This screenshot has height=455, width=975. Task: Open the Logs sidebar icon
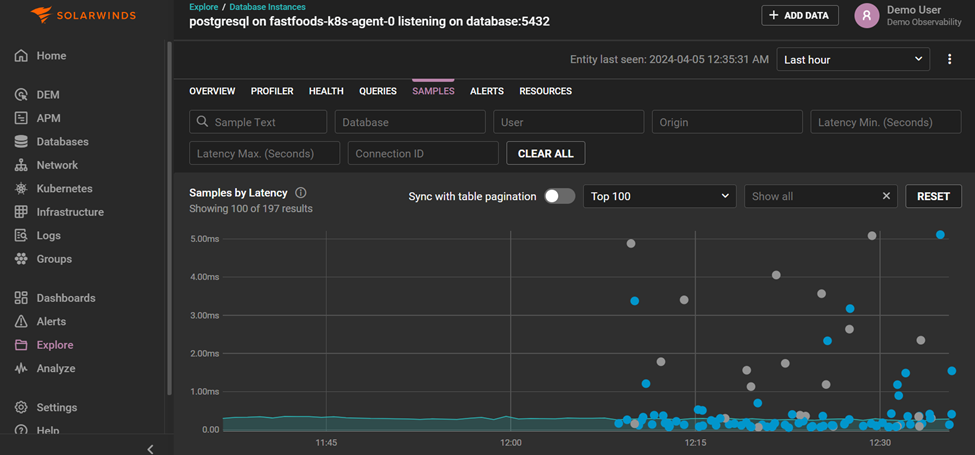pyautogui.click(x=21, y=236)
